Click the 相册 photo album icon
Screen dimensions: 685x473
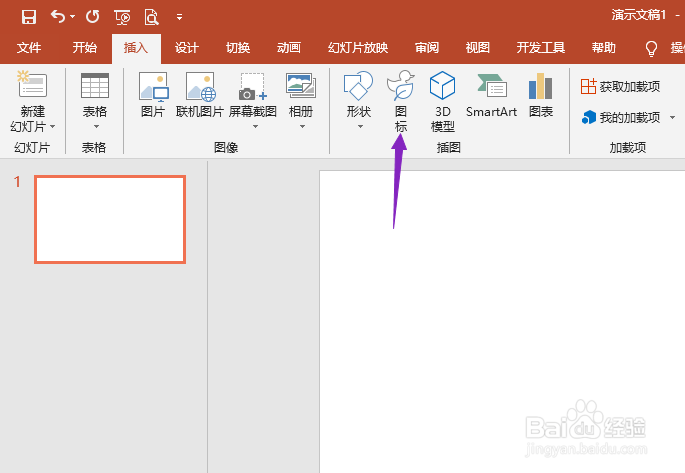pos(301,86)
